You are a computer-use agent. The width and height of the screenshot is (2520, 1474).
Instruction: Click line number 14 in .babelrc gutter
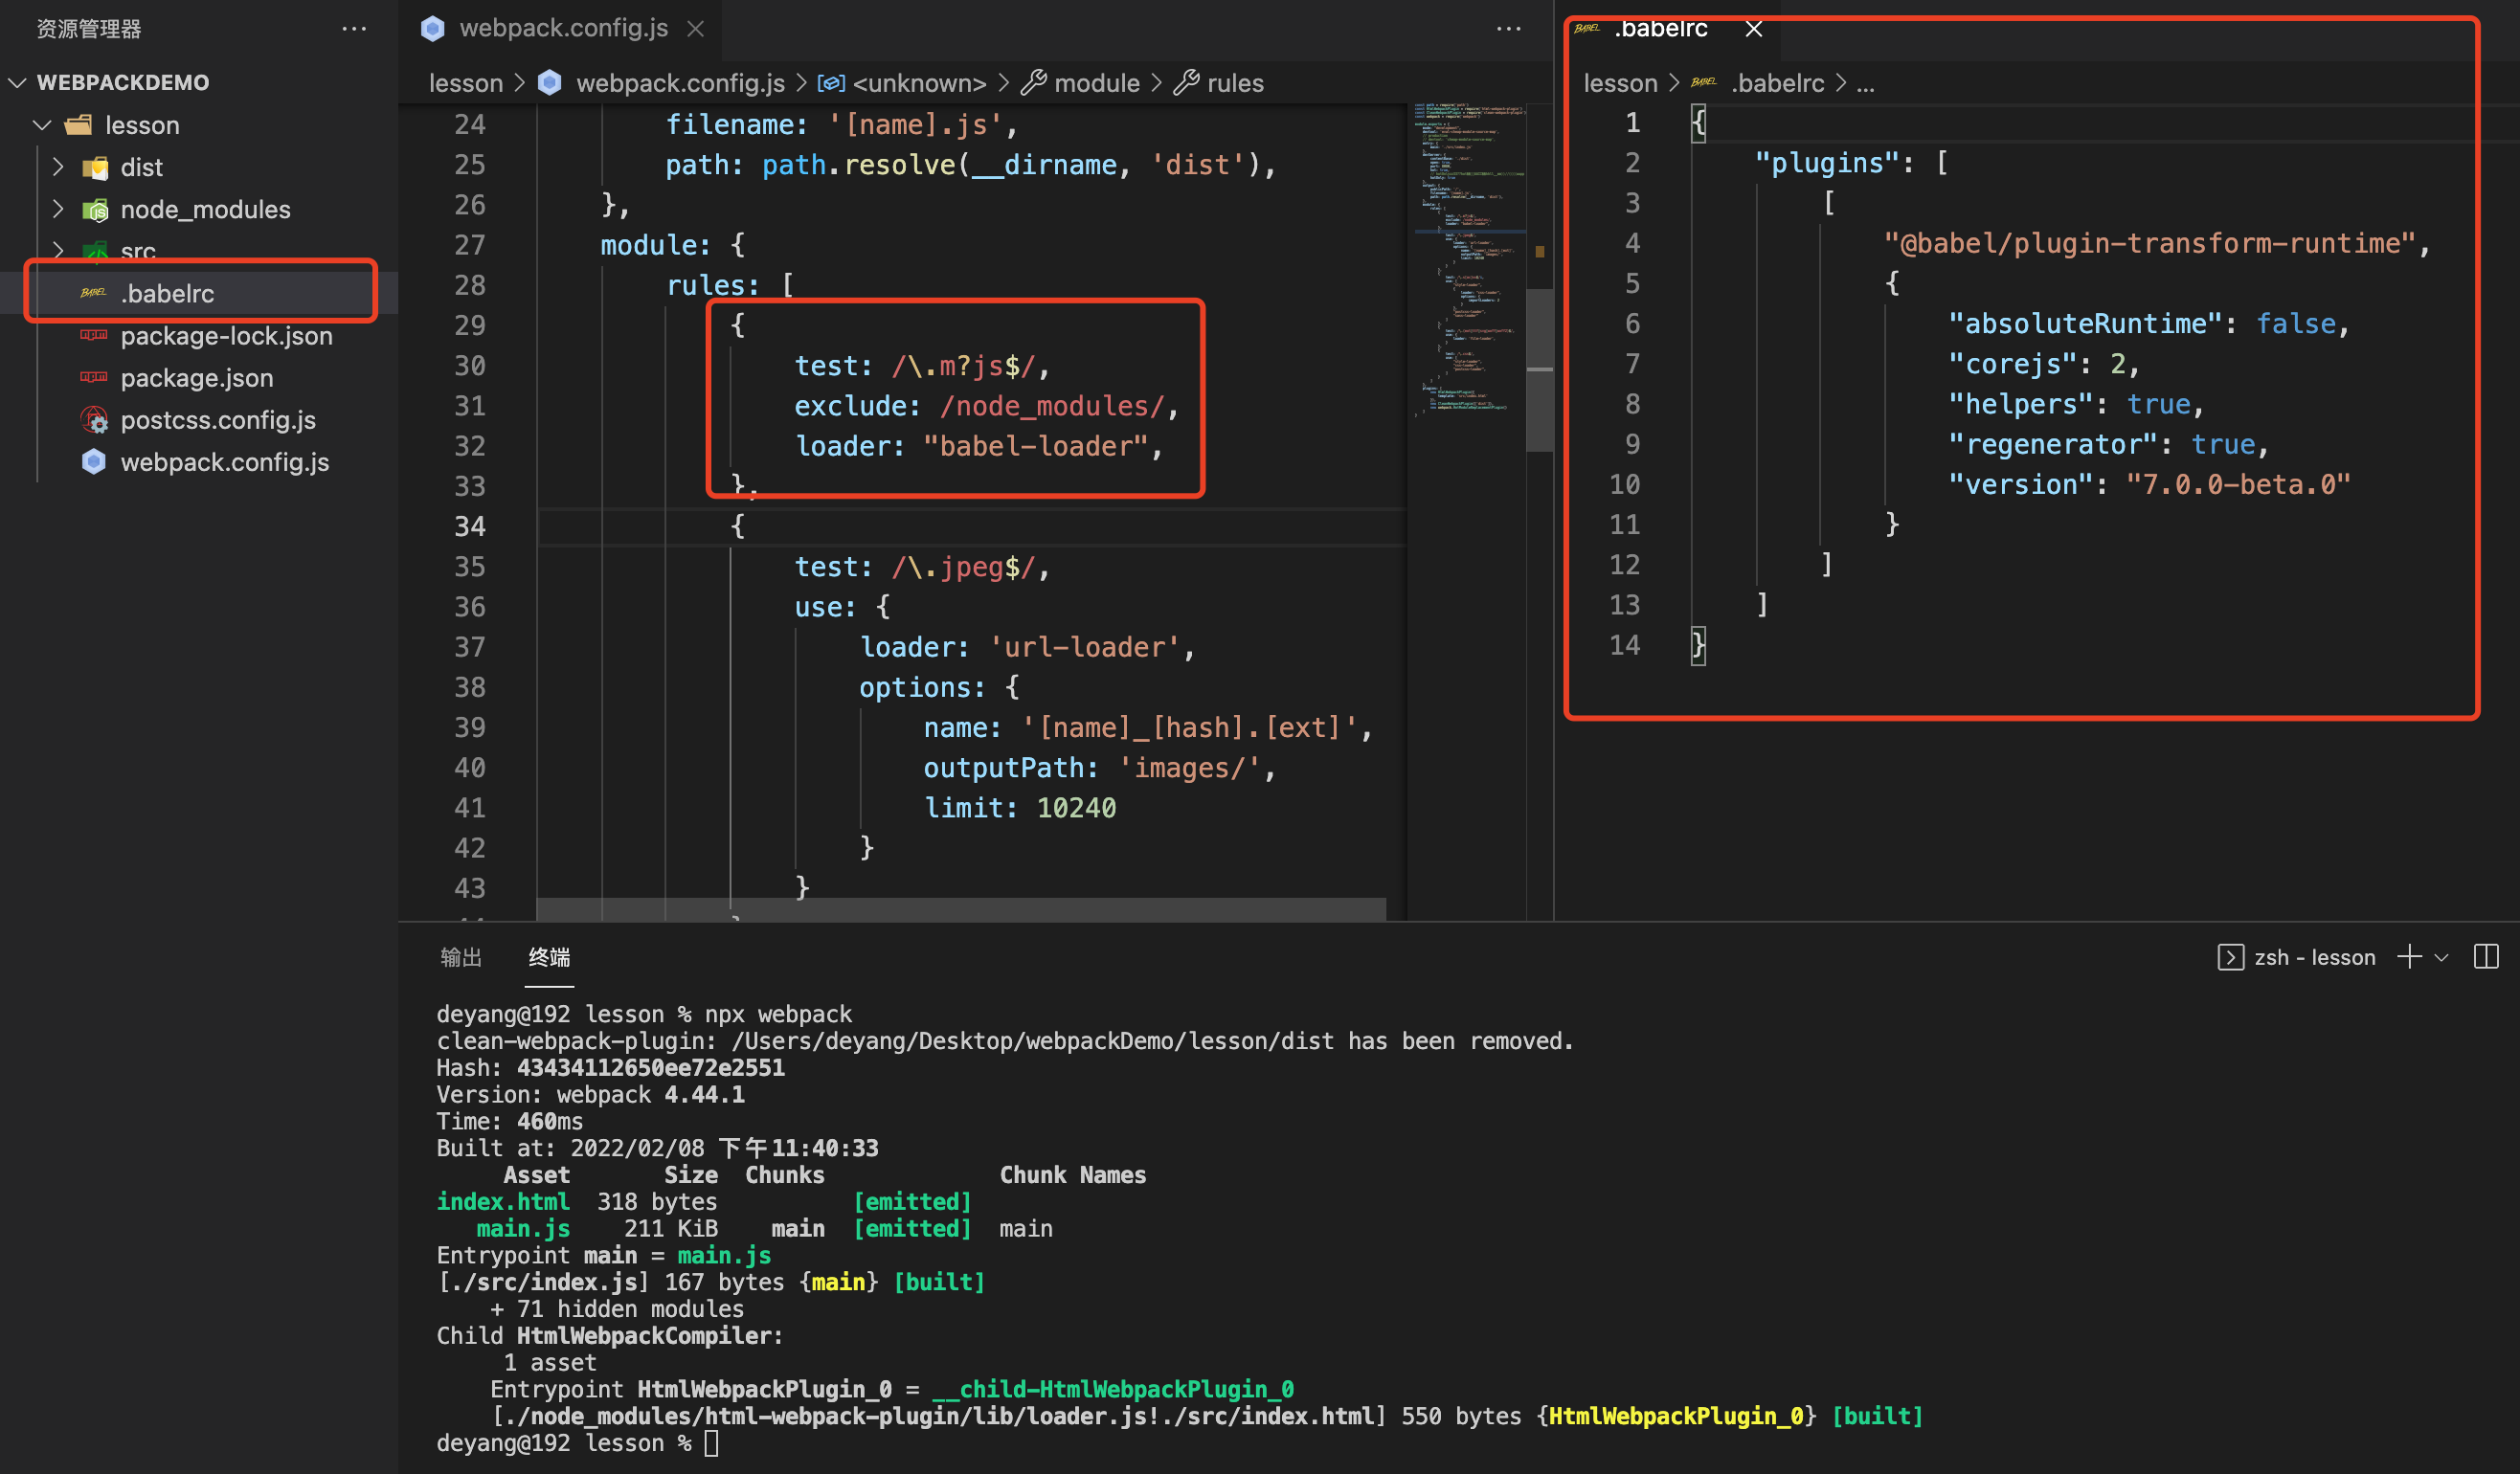(x=1624, y=645)
